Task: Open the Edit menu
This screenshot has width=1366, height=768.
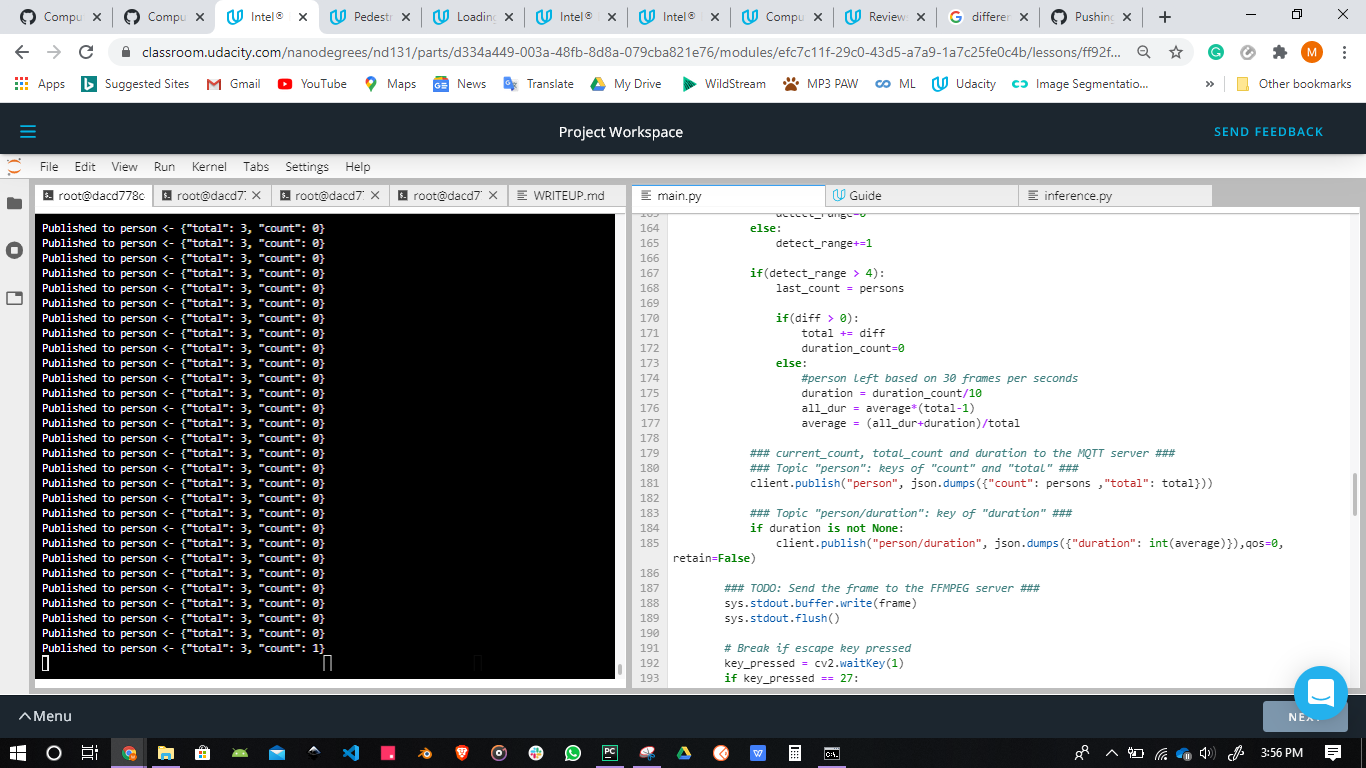Action: tap(85, 167)
